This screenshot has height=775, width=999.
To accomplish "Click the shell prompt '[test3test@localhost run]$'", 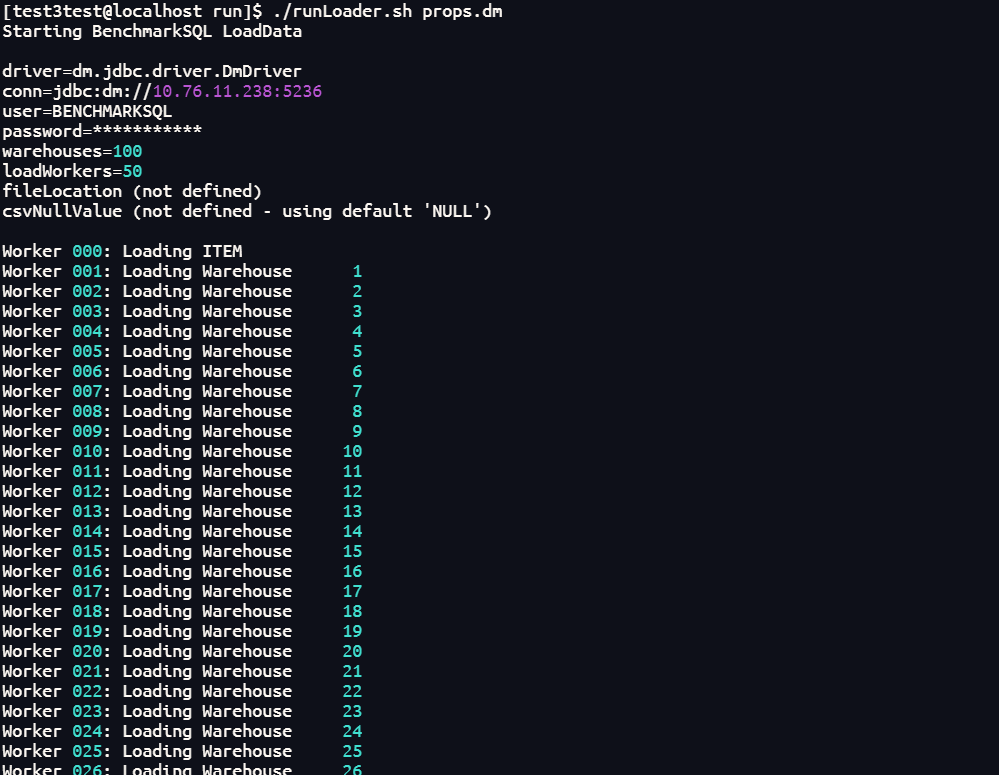I will pos(132,11).
